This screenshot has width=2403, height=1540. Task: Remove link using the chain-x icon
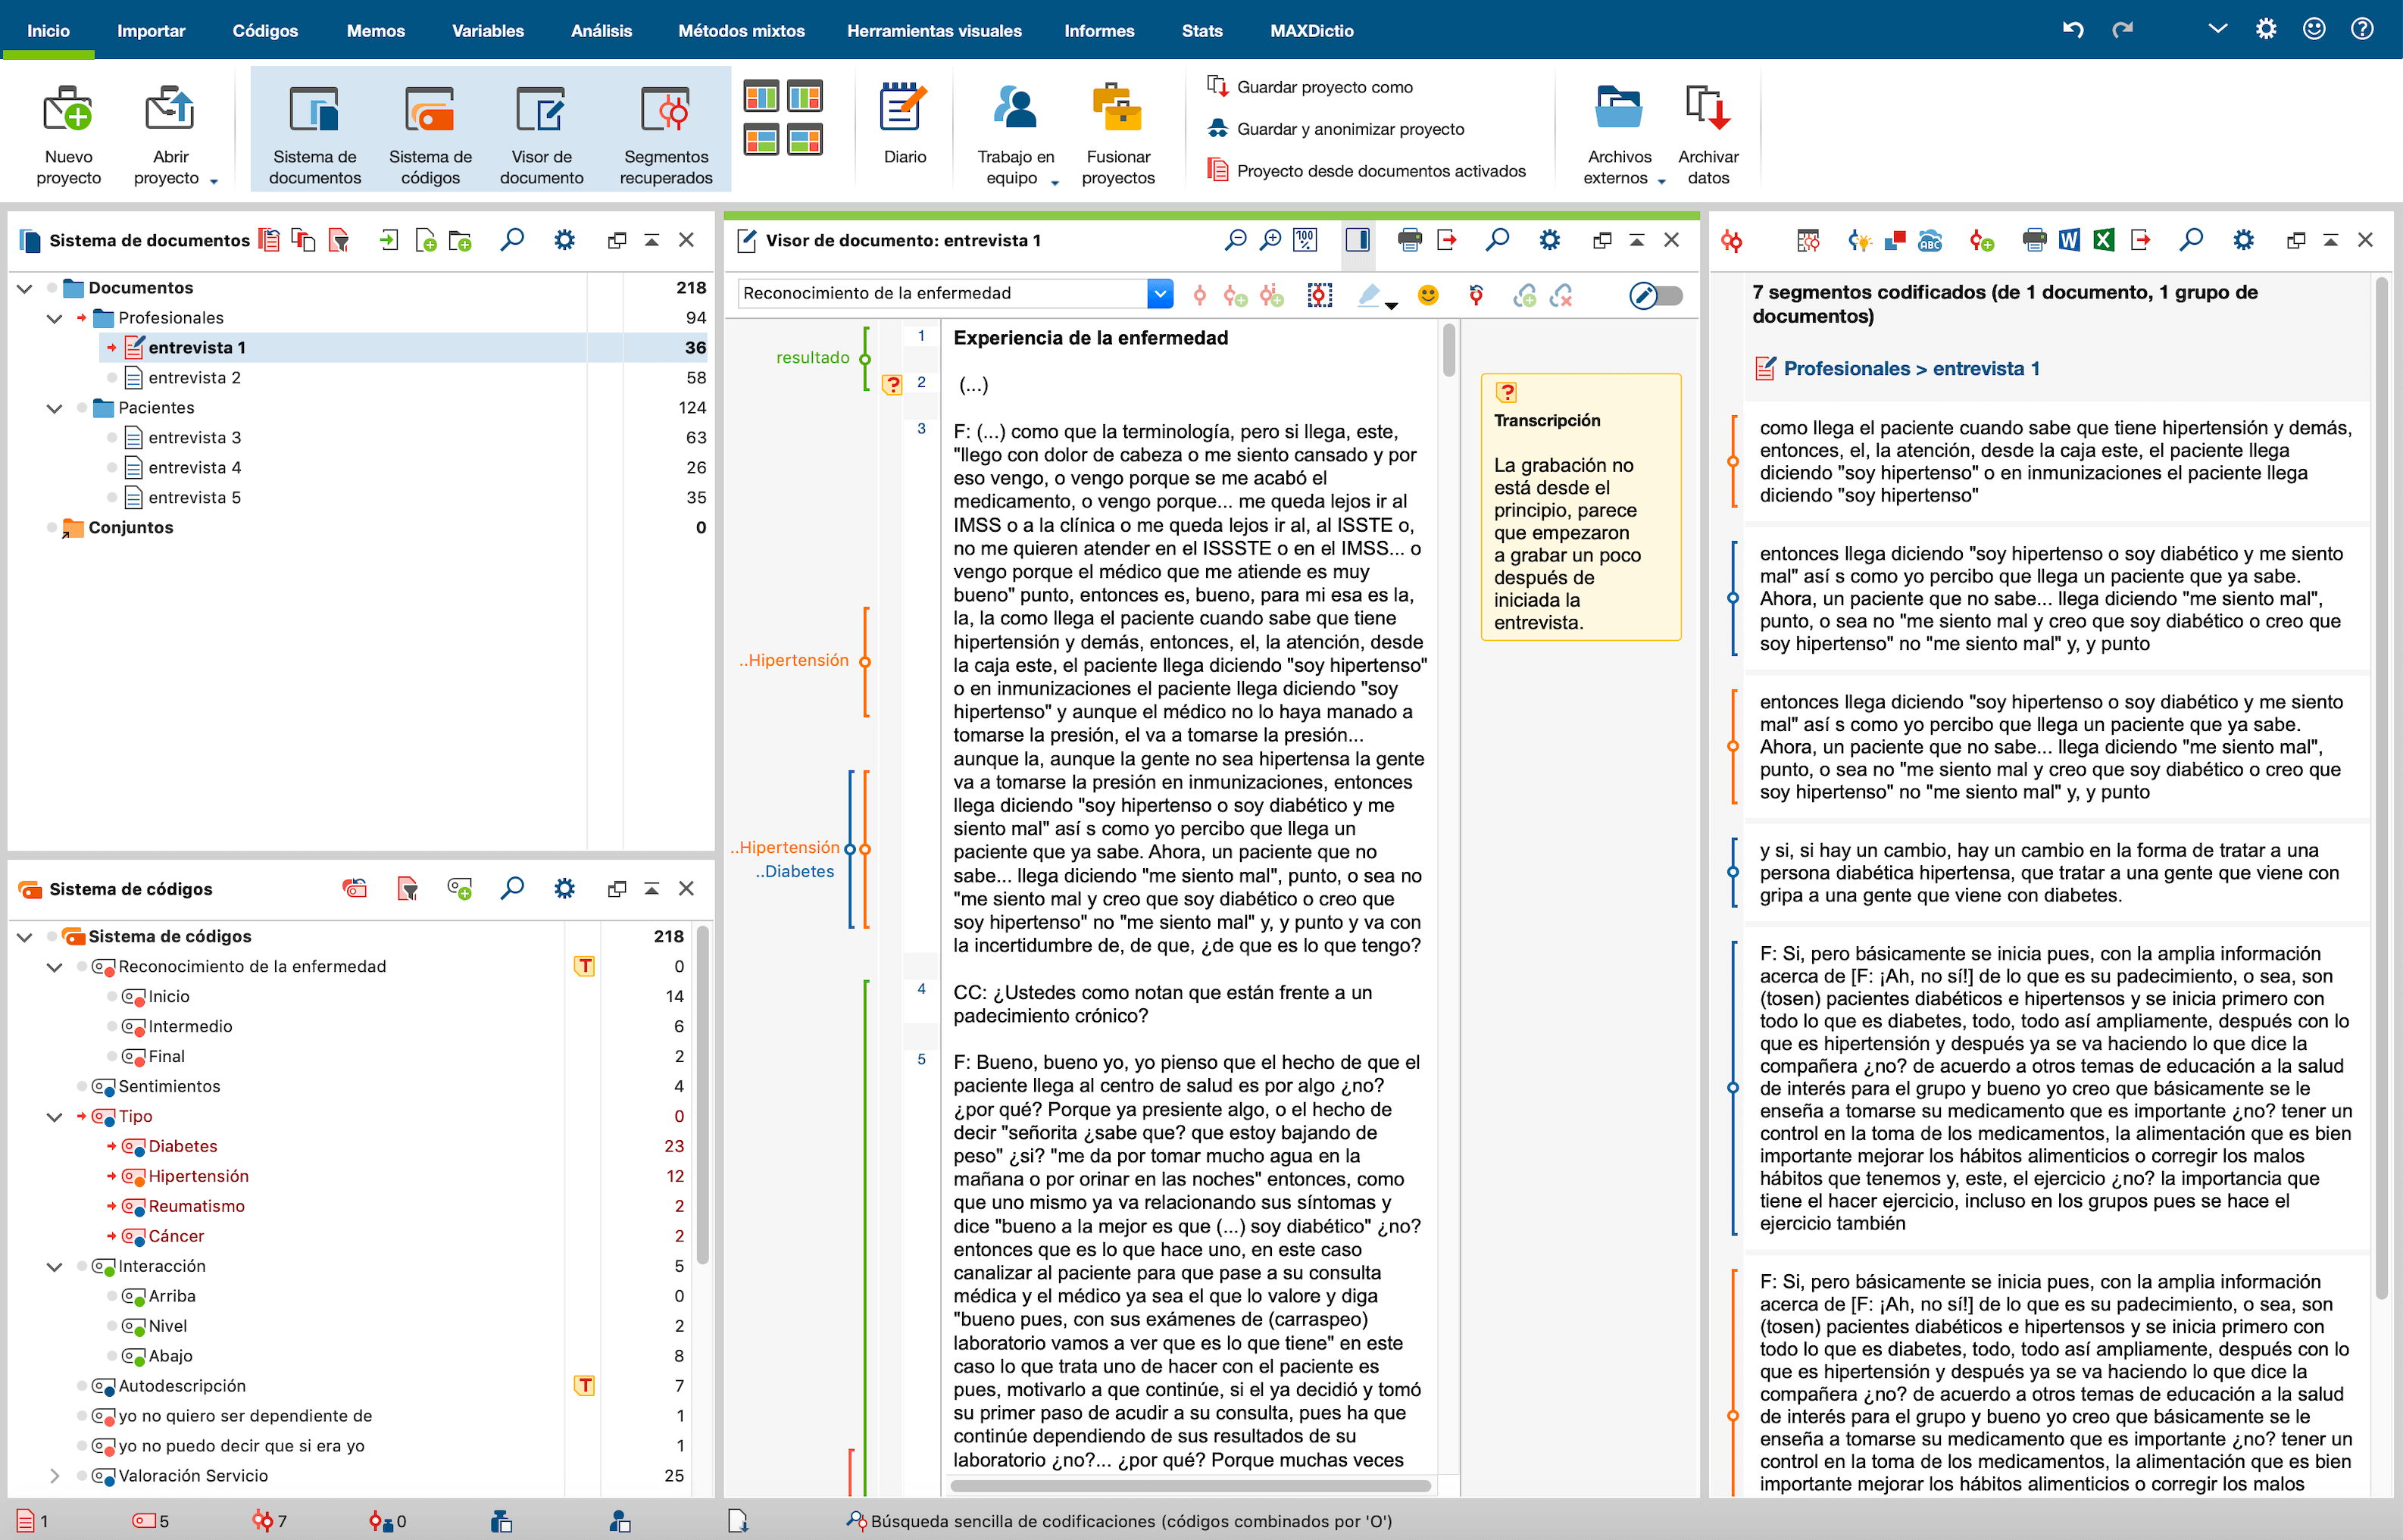coord(1561,295)
